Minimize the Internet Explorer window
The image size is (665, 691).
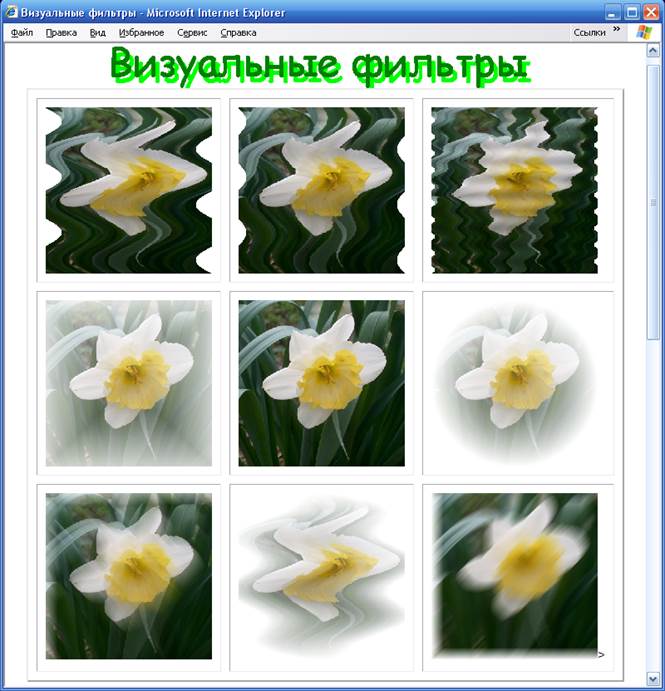tap(612, 12)
